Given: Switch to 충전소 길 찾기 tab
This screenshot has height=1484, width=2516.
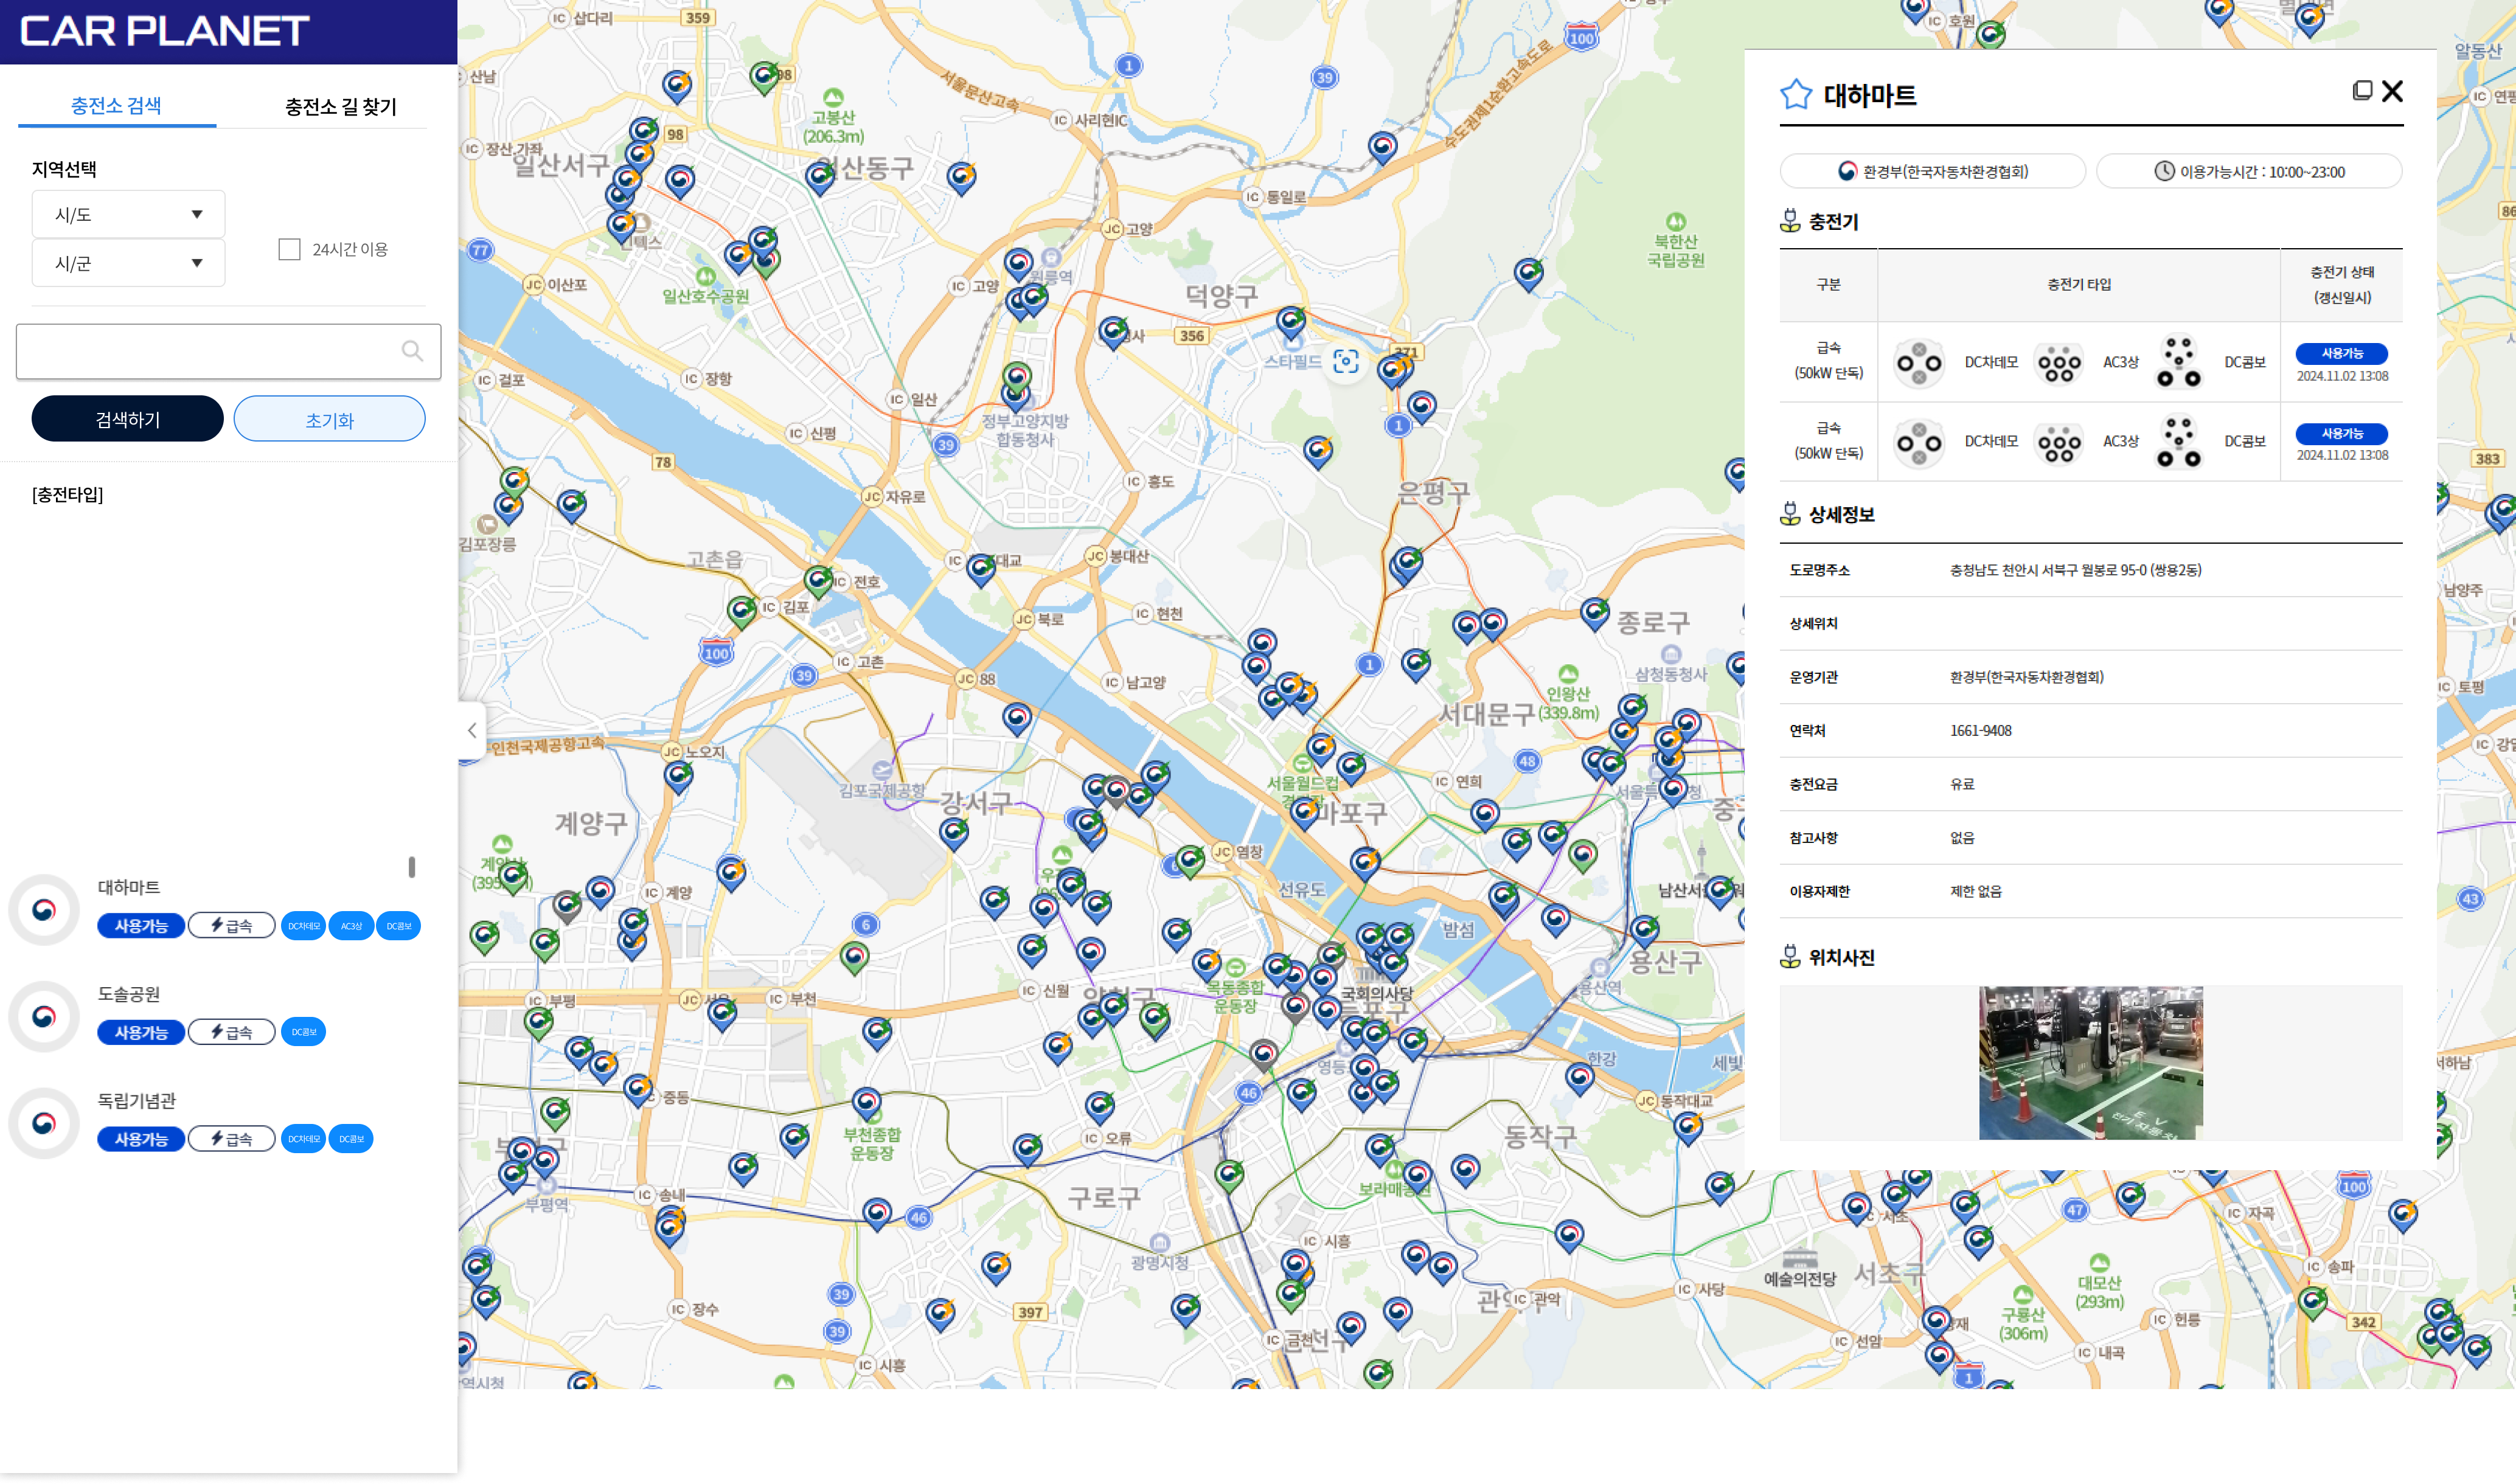Looking at the screenshot, I should click(x=340, y=107).
